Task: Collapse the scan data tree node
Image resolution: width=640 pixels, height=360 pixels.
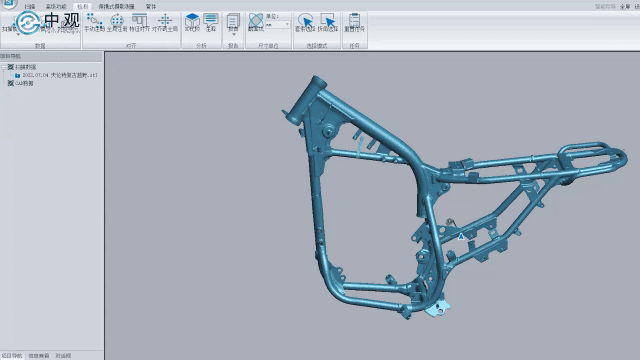Action: pyautogui.click(x=3, y=67)
